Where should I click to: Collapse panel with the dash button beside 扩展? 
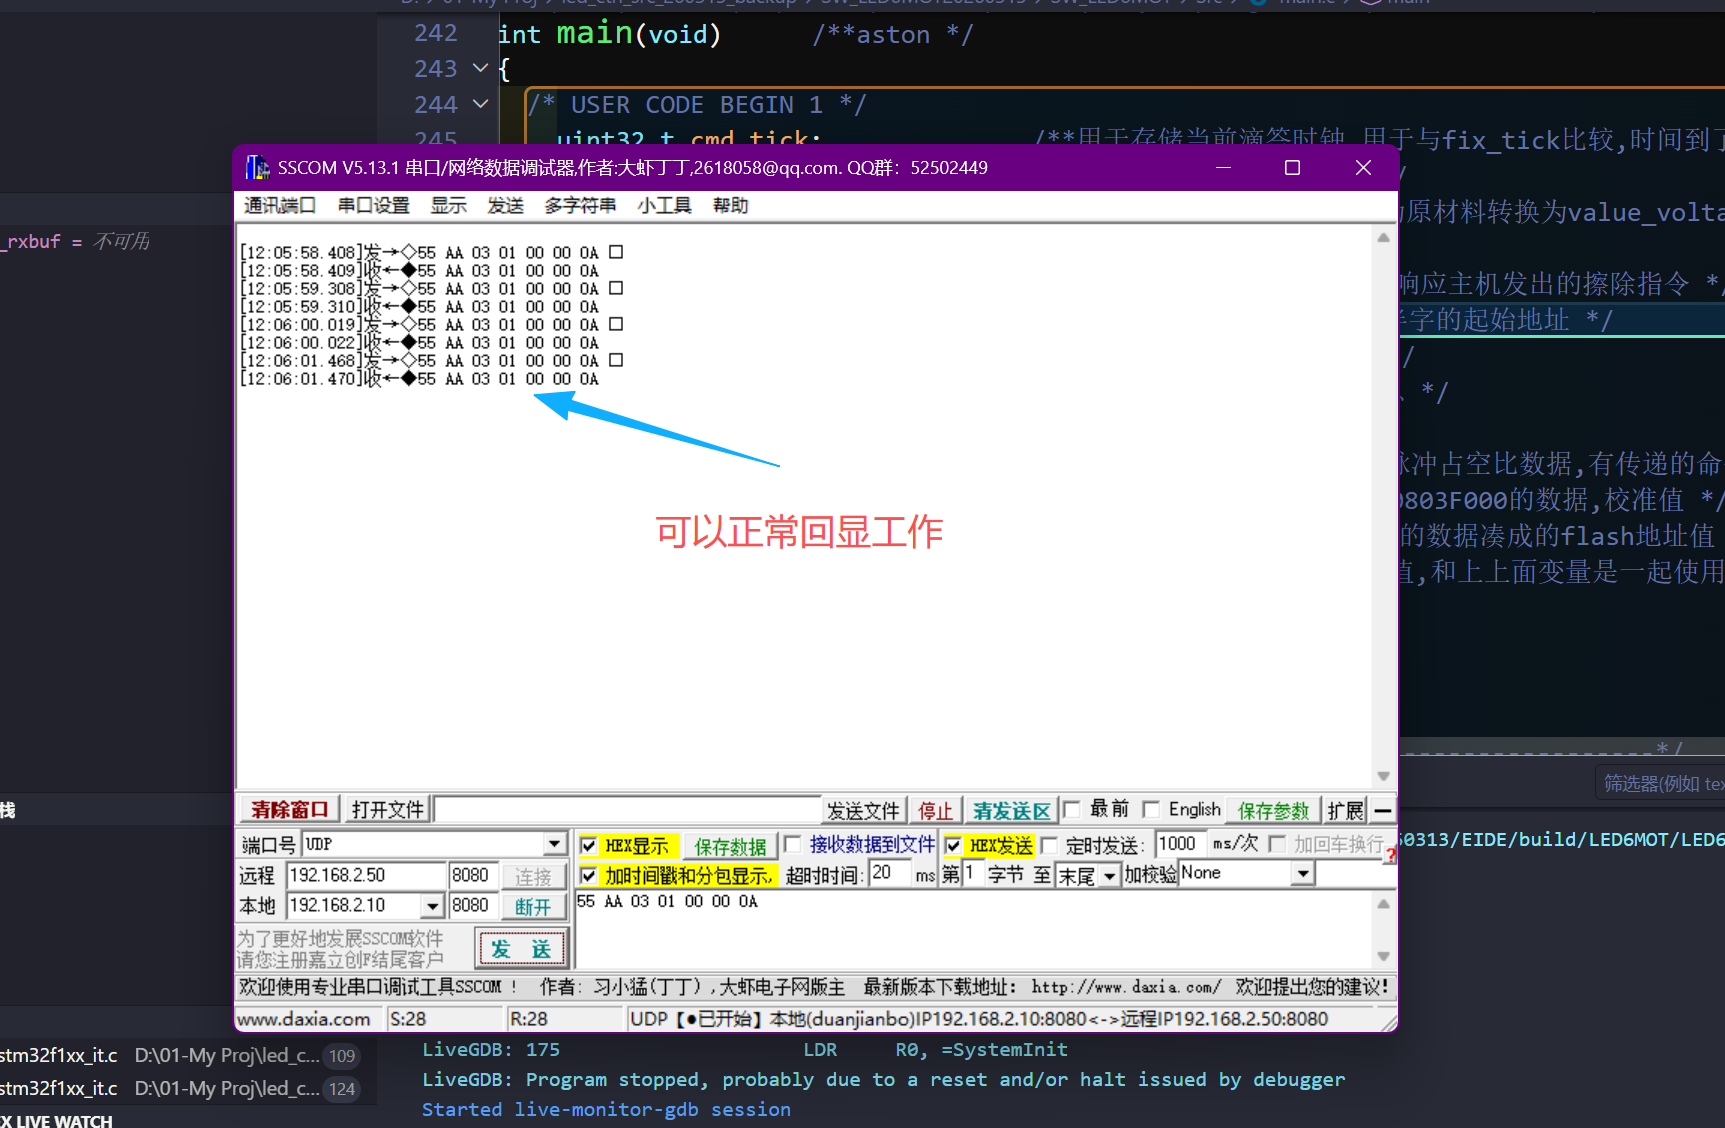pos(1383,810)
